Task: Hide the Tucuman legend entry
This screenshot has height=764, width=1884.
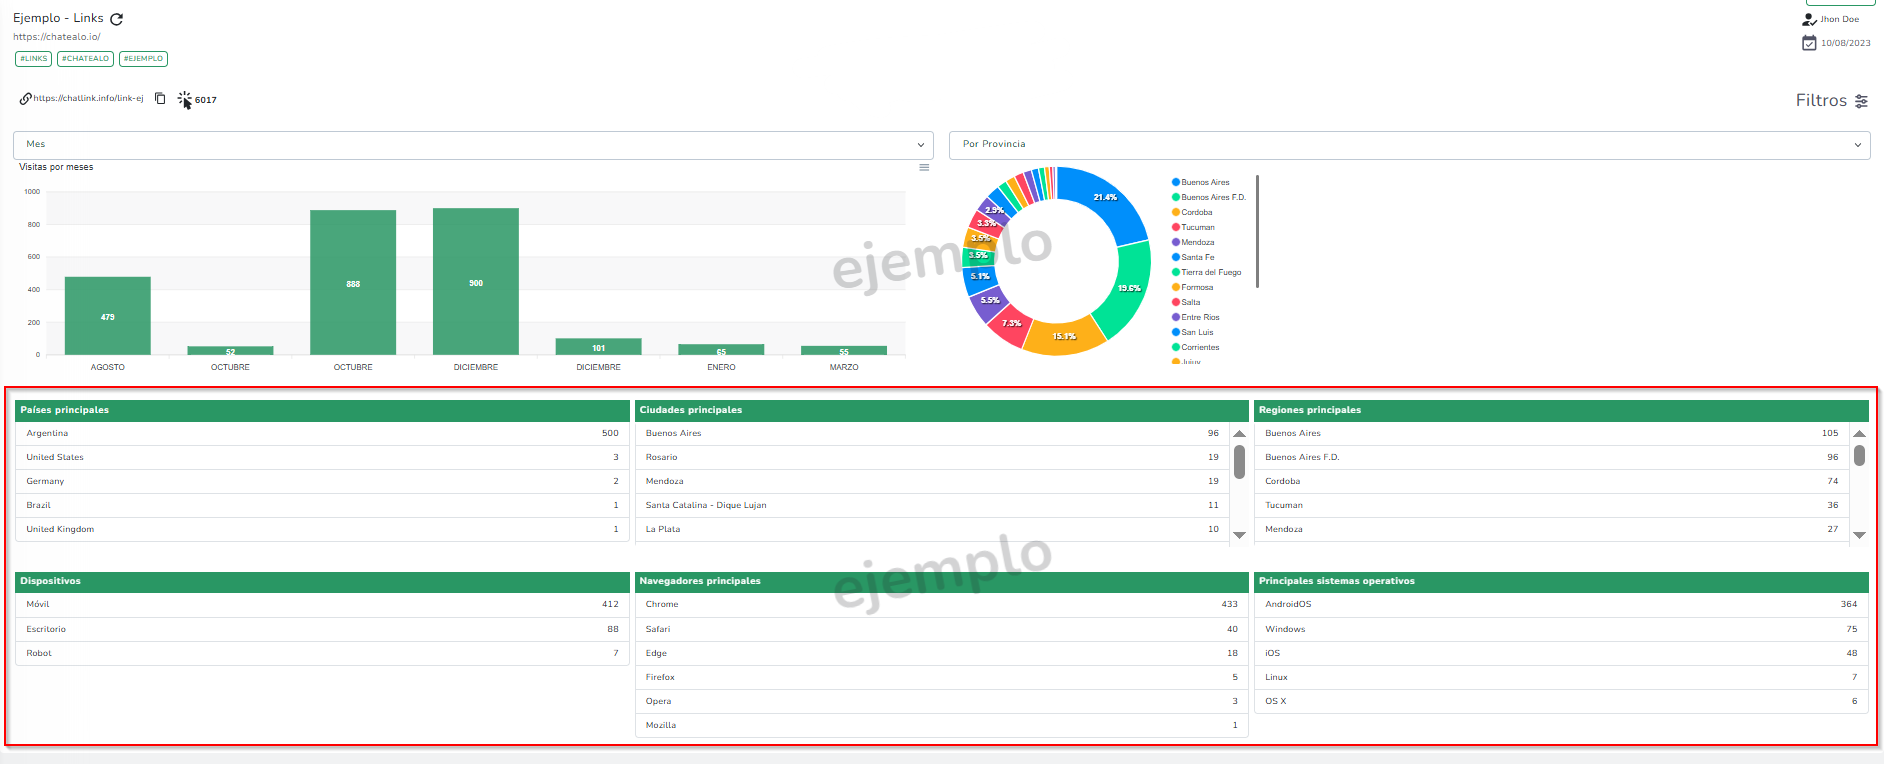Action: (x=1197, y=227)
